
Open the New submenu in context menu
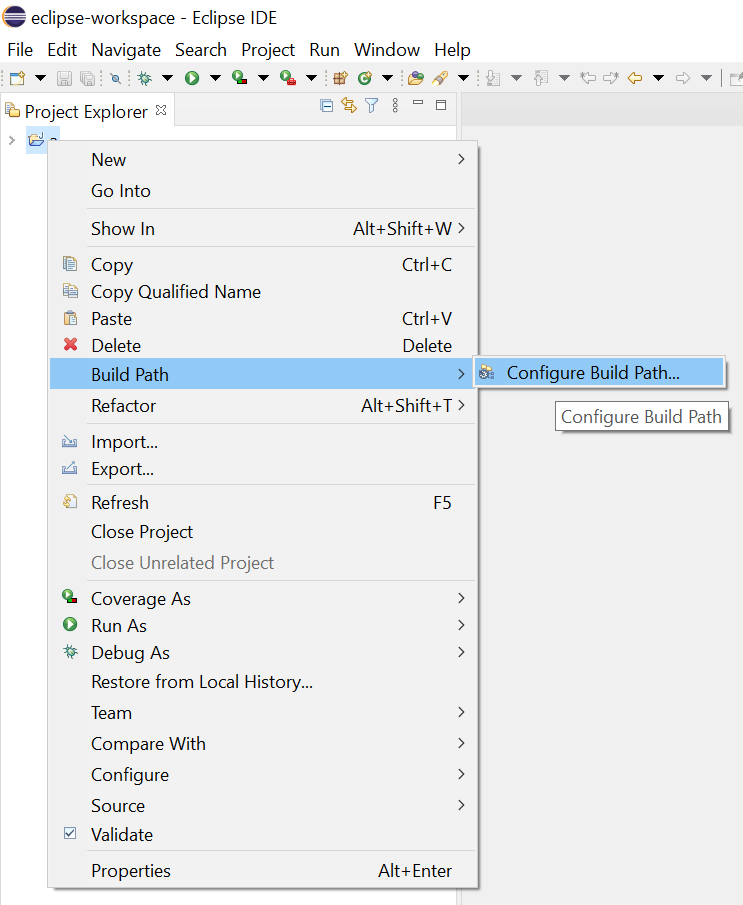coord(263,160)
